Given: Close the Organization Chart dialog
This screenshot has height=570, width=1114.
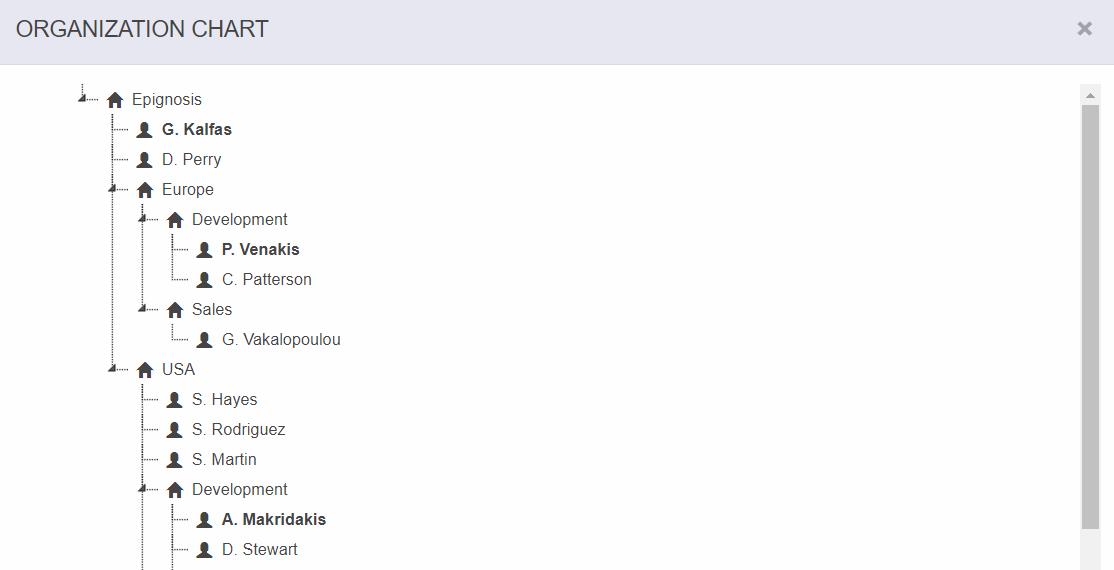Looking at the screenshot, I should coord(1084,29).
